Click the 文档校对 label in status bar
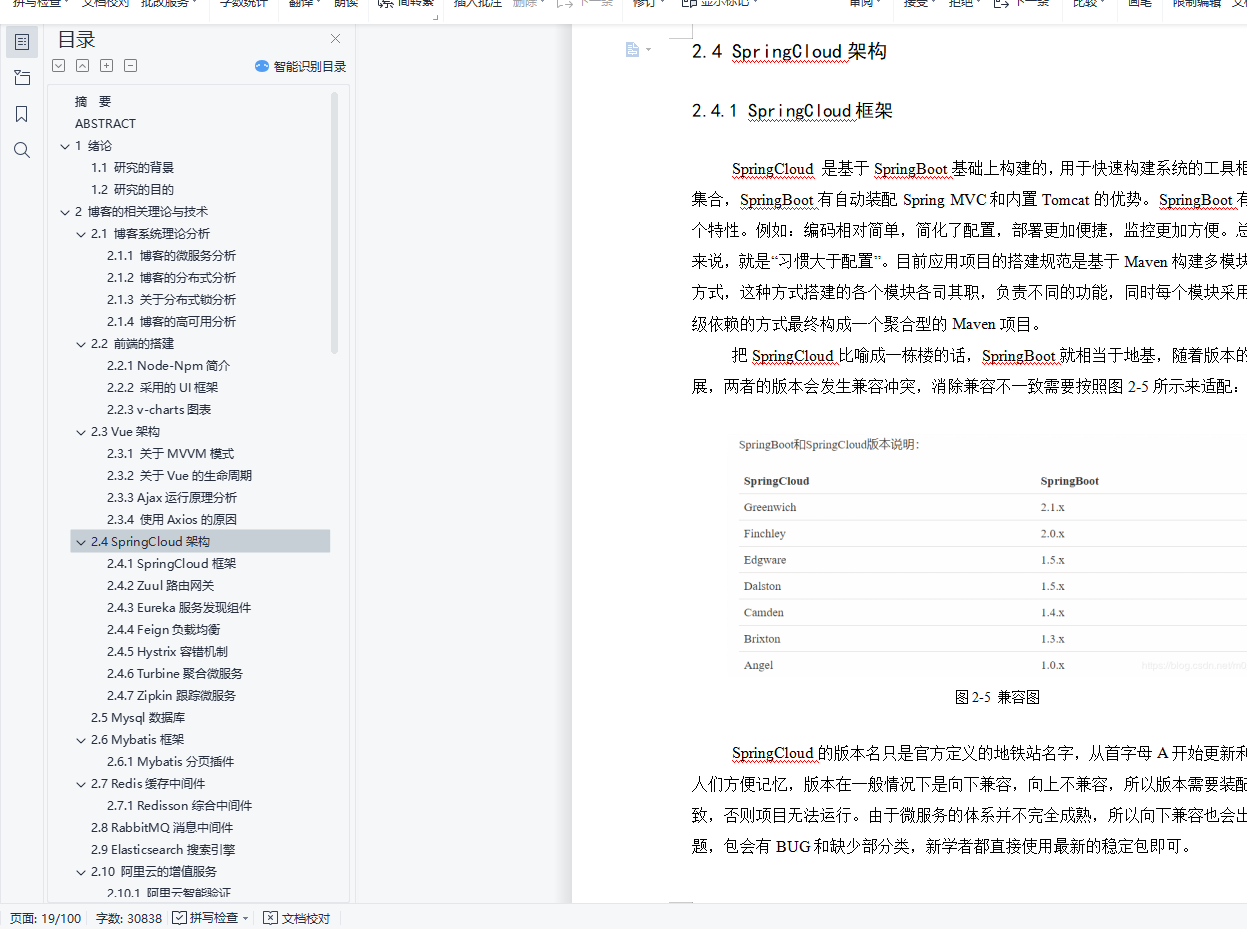The width and height of the screenshot is (1247, 929). (x=306, y=918)
